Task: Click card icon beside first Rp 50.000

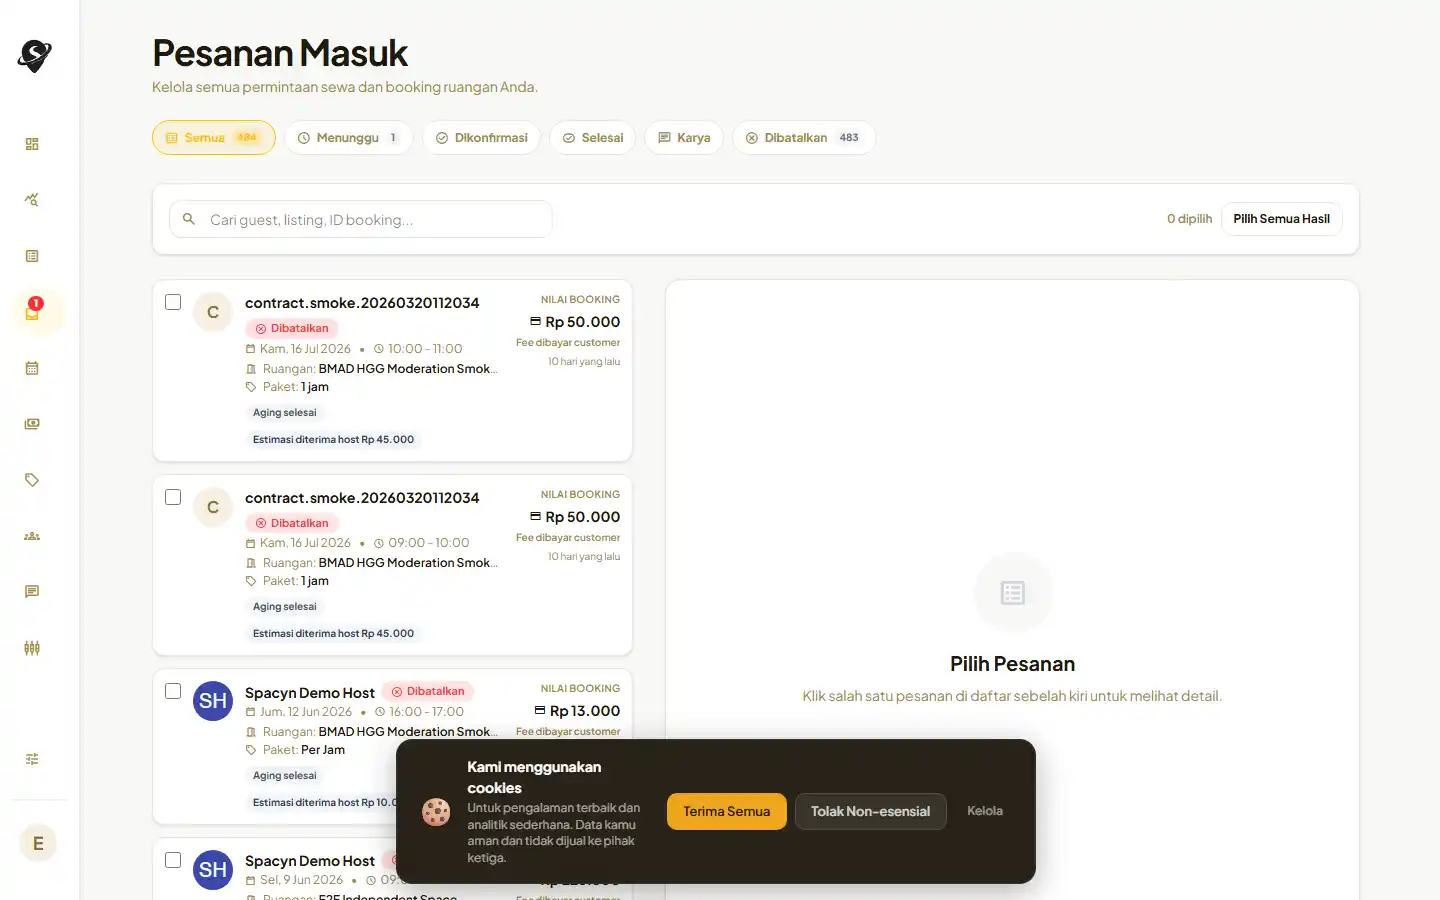Action: point(535,322)
